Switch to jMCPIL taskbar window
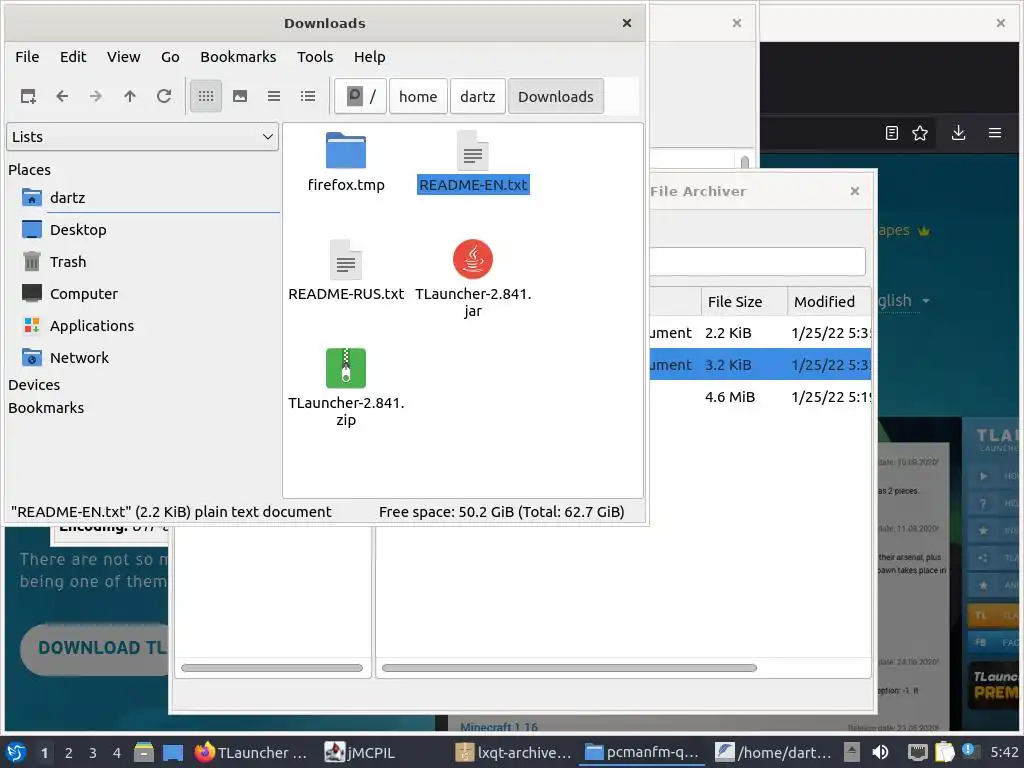This screenshot has height=768, width=1024. 360,752
